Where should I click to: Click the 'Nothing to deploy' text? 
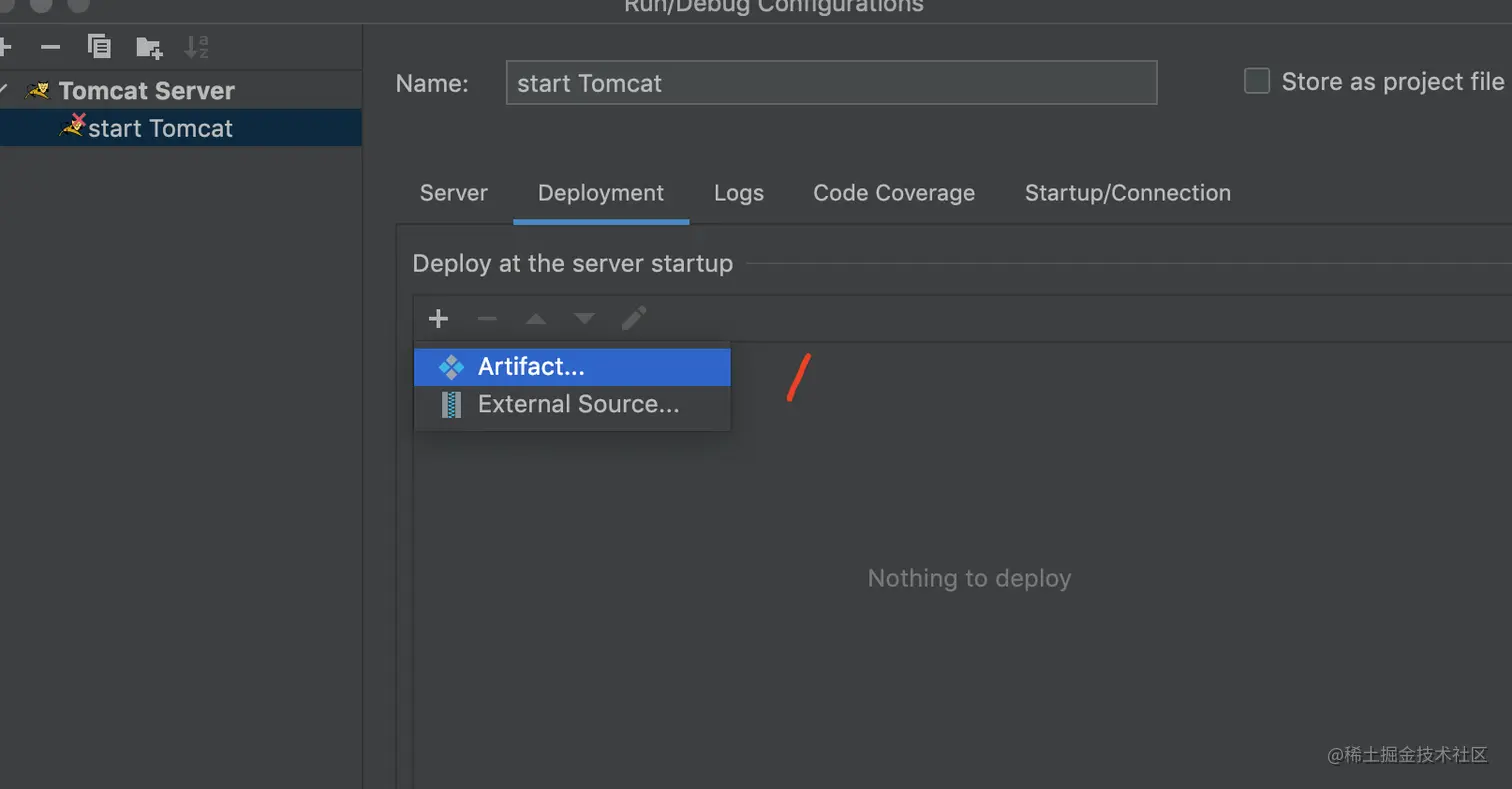[x=969, y=578]
